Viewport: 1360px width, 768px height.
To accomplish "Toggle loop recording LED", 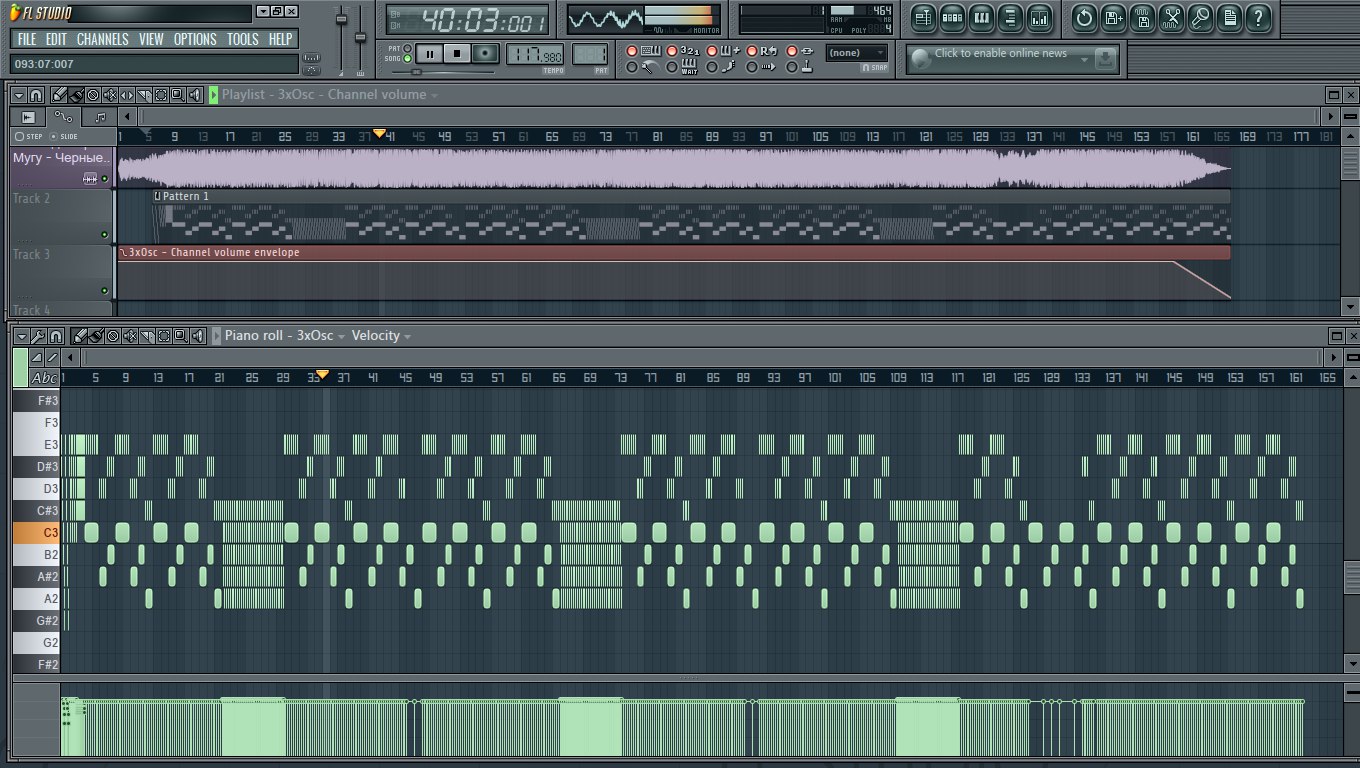I will (752, 51).
